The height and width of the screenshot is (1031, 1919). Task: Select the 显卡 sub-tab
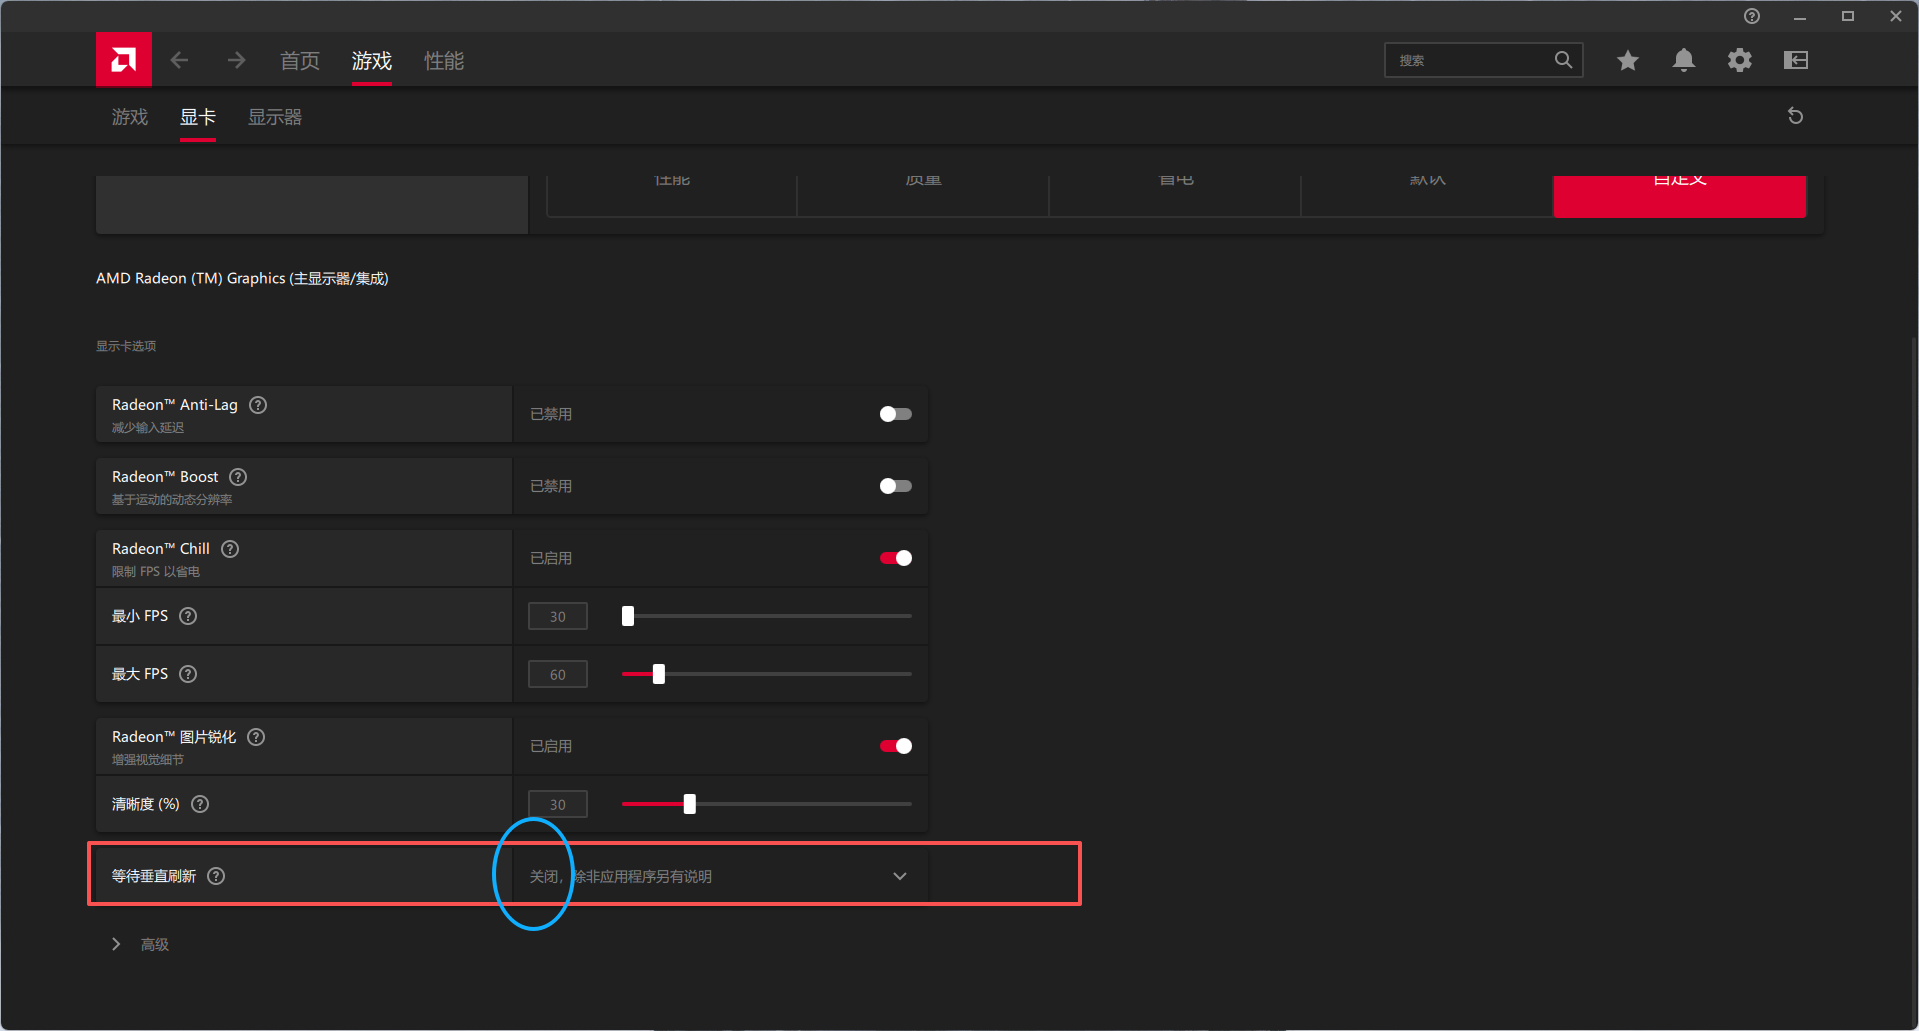pos(198,117)
